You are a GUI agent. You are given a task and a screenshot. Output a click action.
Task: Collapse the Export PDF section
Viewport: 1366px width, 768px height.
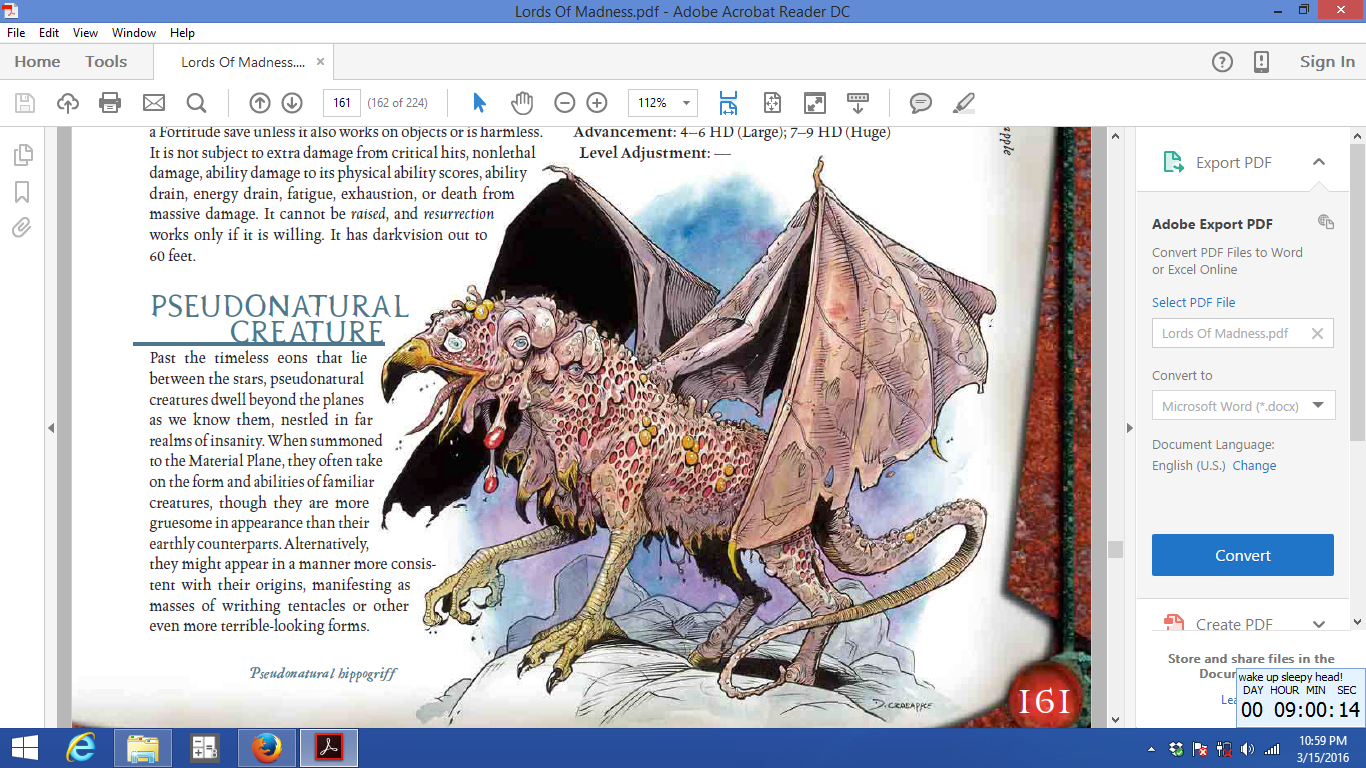[1319, 162]
